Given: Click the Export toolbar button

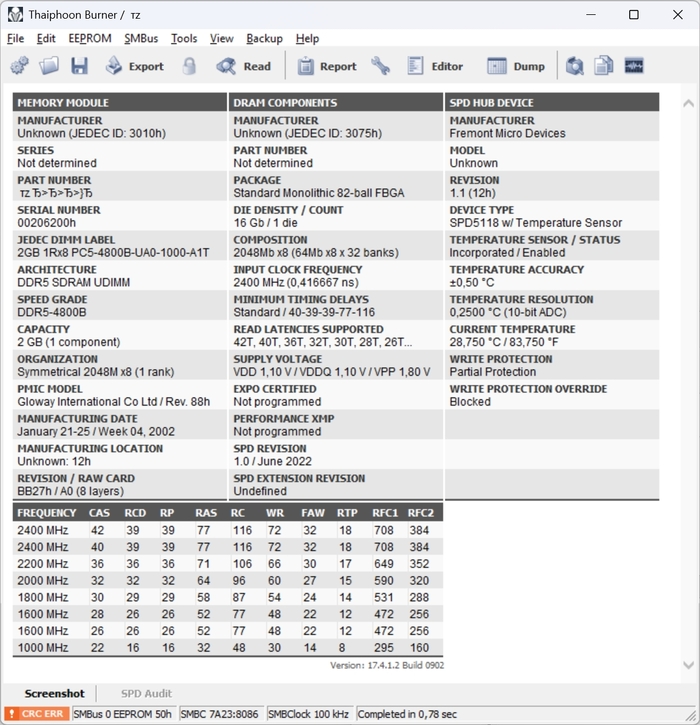Looking at the screenshot, I should click(134, 66).
